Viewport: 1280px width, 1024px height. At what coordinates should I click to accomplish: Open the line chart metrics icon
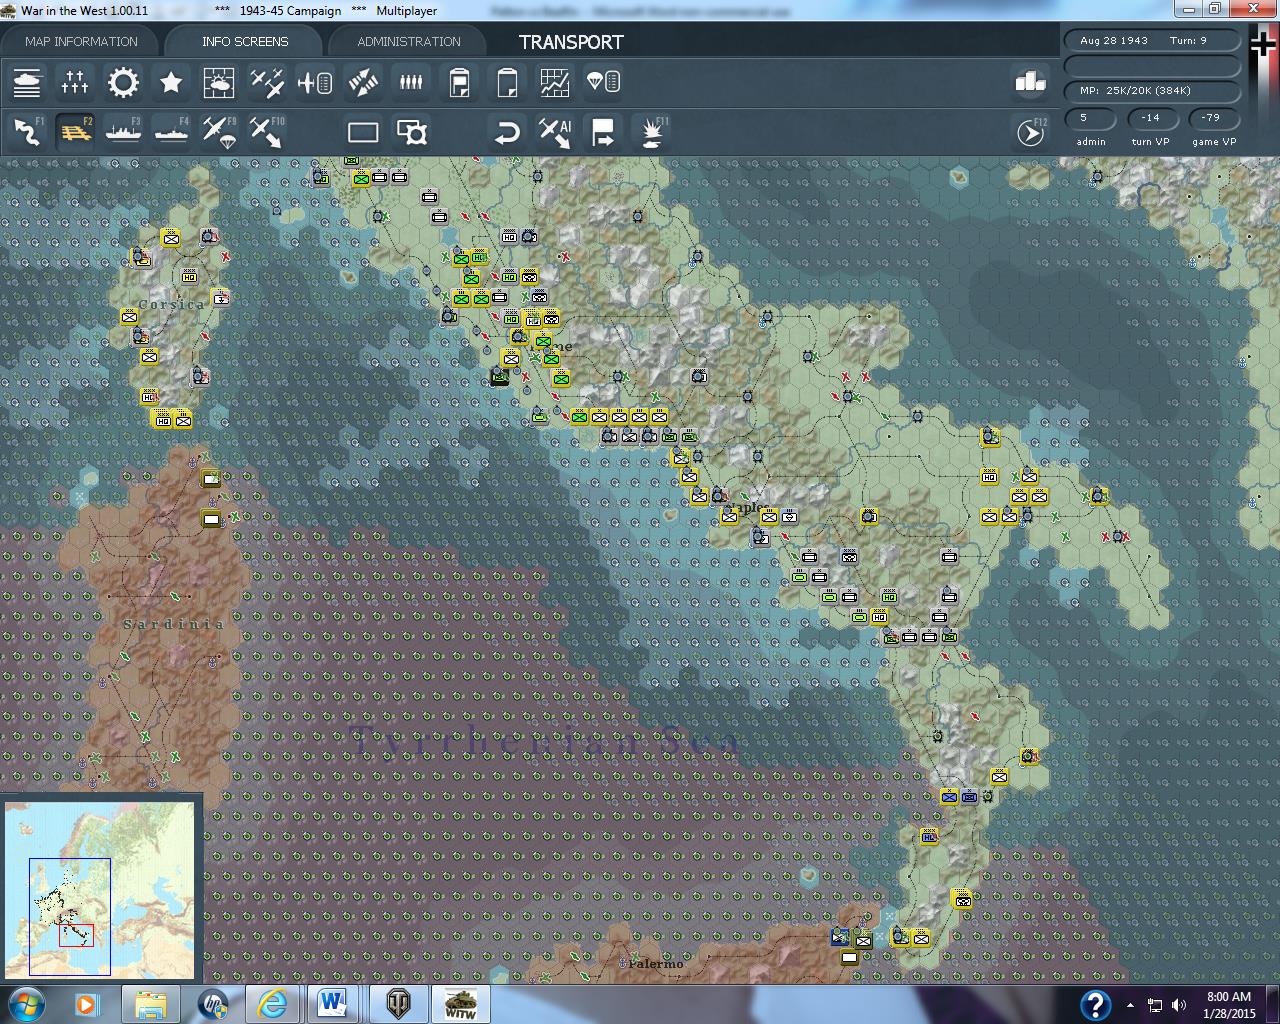point(555,82)
